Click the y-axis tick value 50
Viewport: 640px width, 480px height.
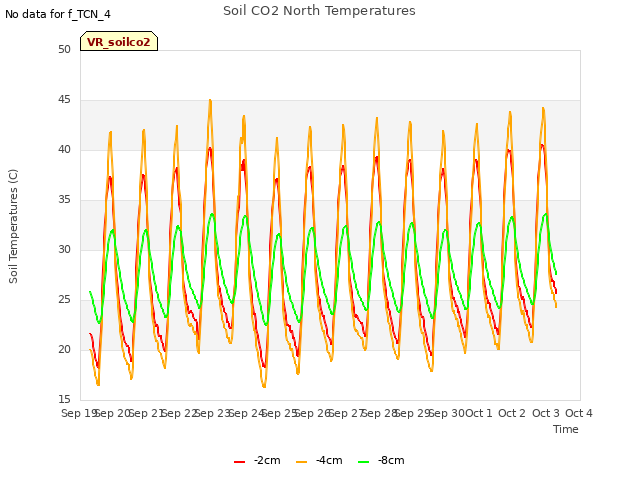pyautogui.click(x=64, y=50)
